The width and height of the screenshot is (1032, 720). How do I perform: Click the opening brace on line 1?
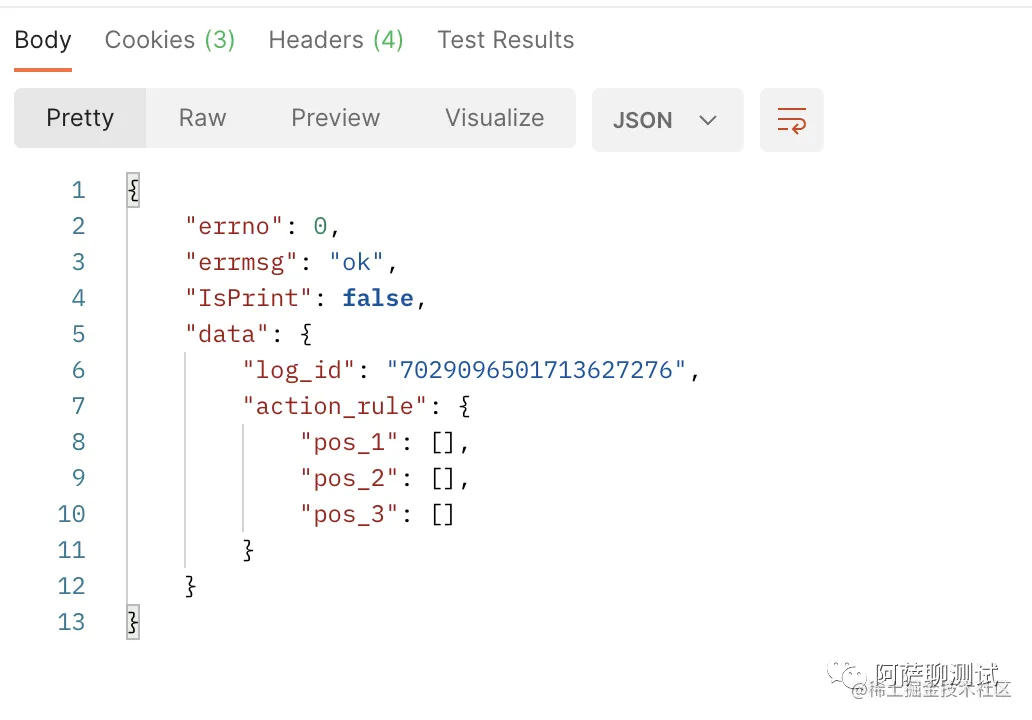coord(133,190)
